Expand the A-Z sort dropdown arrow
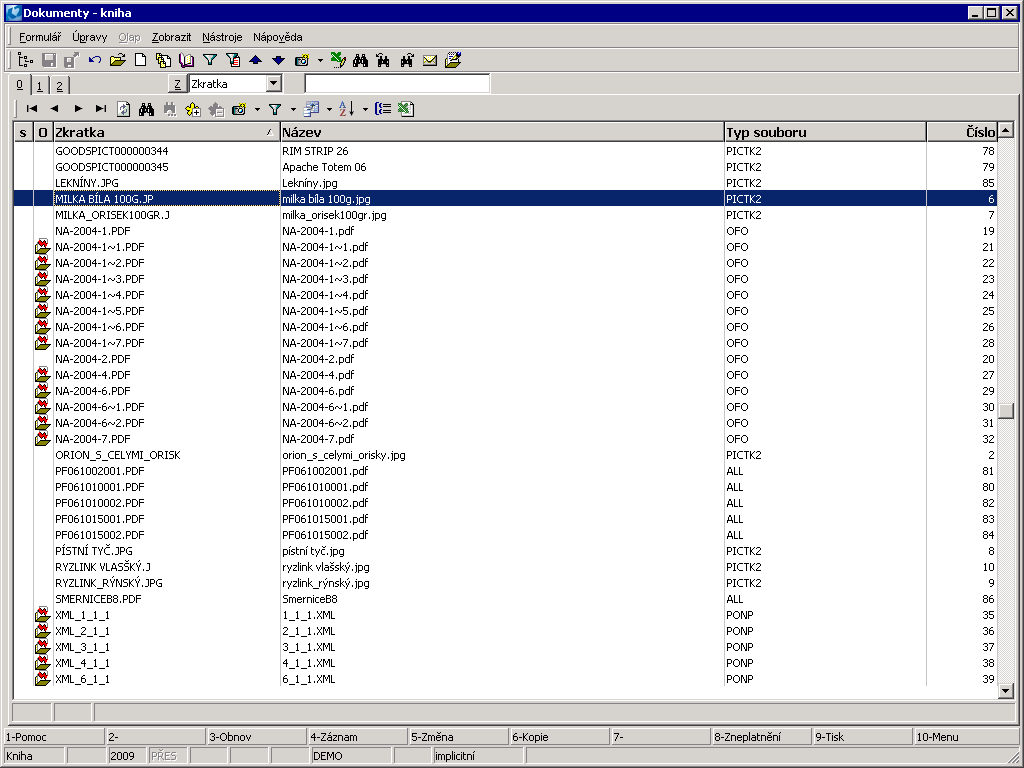1024x768 pixels. 365,109
